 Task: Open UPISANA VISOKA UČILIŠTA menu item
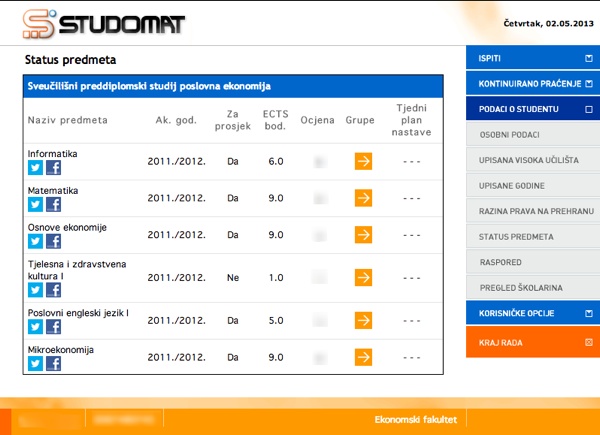coord(533,160)
